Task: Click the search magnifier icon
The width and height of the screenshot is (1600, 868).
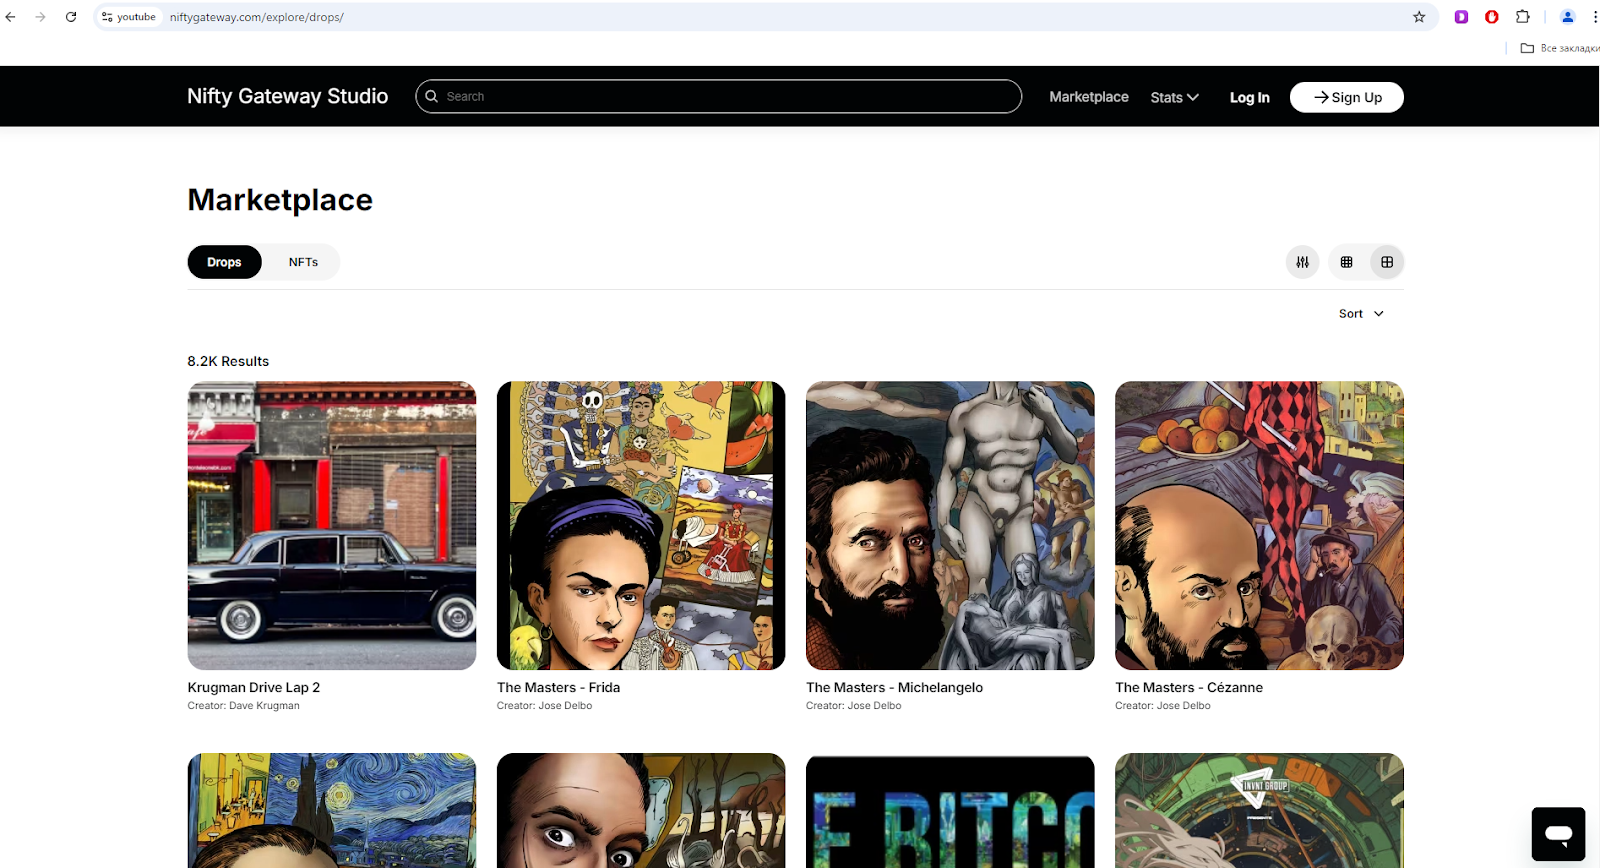Action: 432,97
